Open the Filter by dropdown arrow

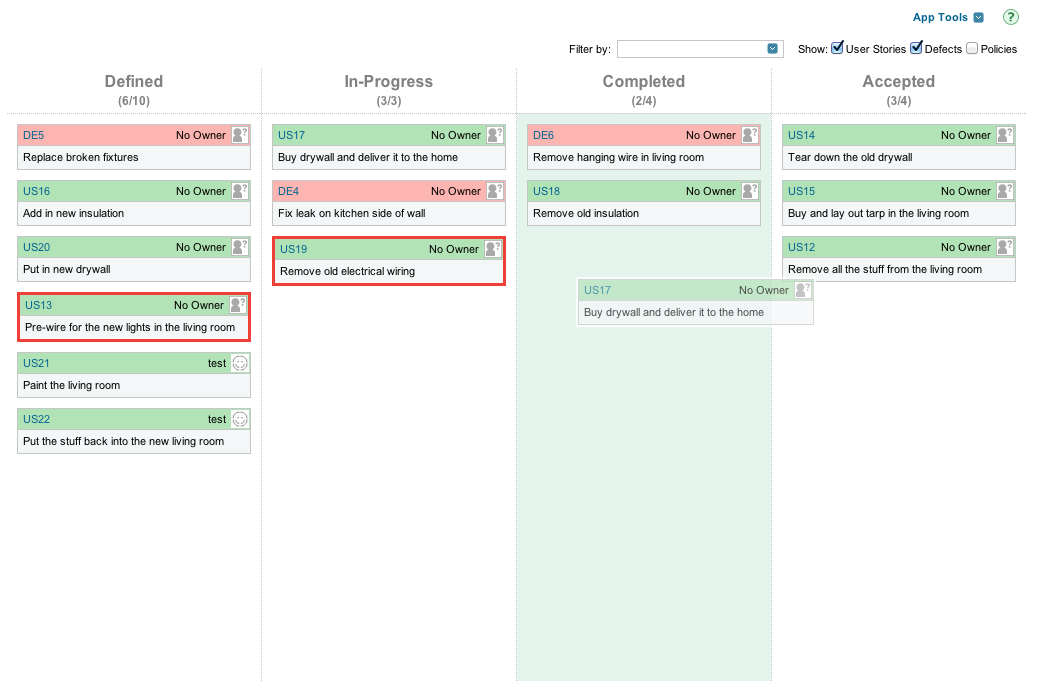(x=773, y=49)
